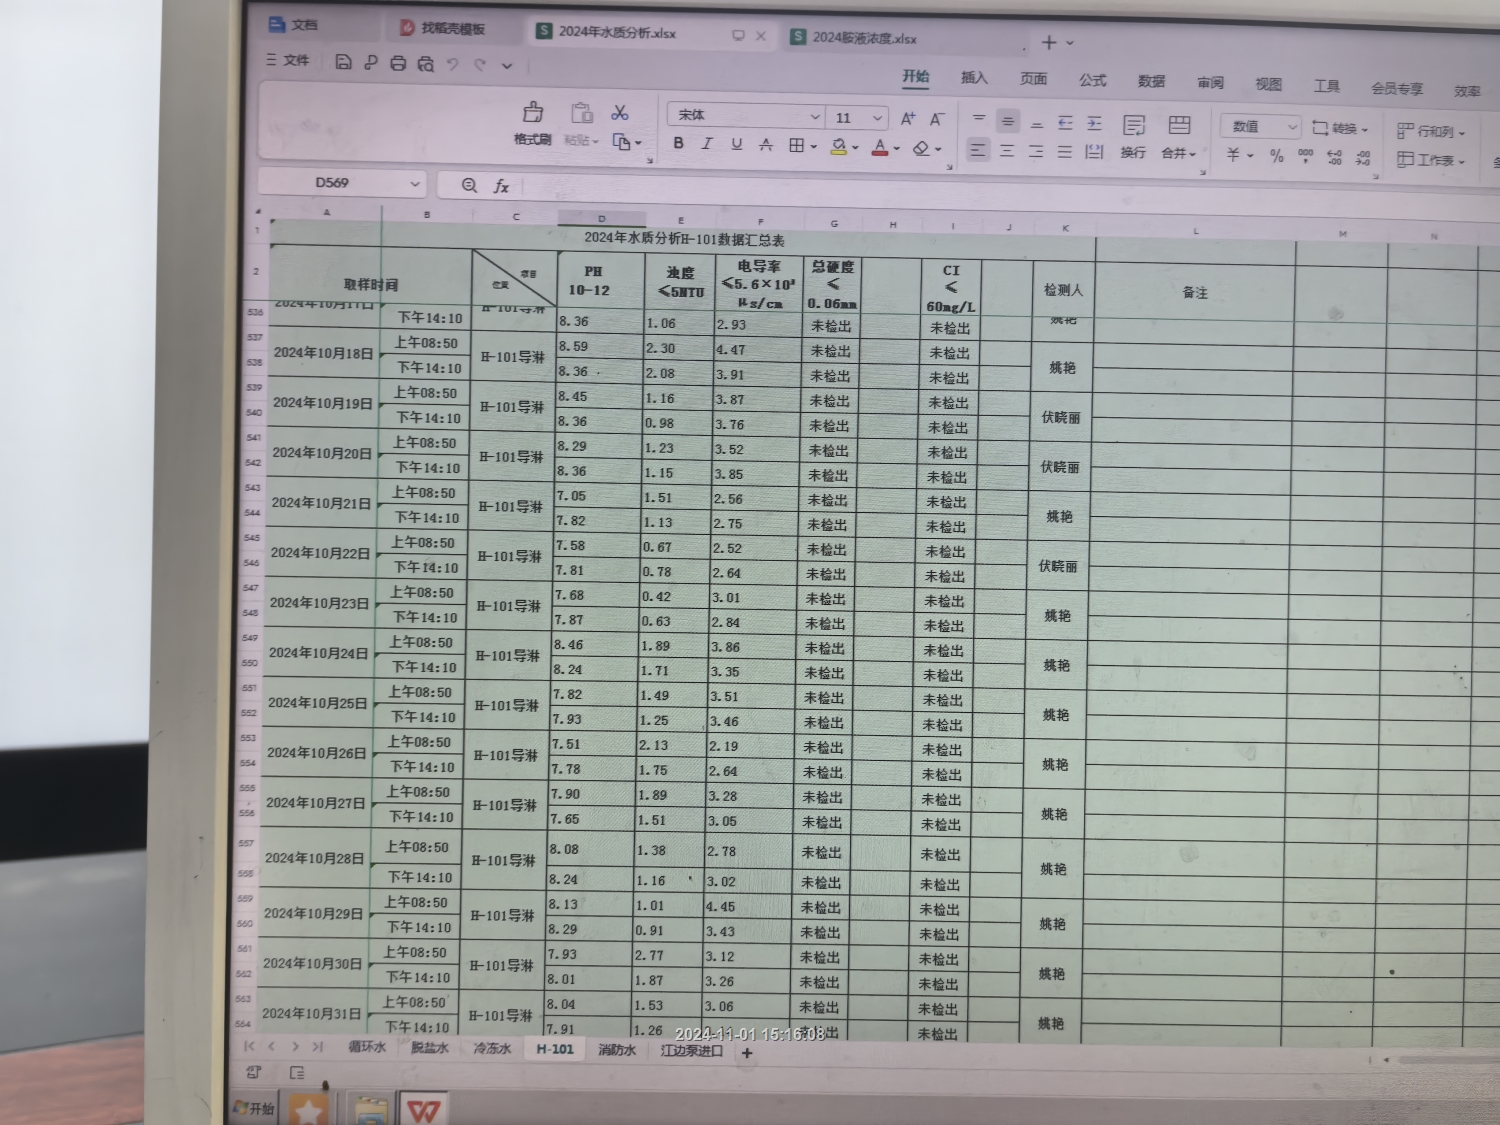Switch to 2024胺液浓度.xlsx document tab
1500x1125 pixels.
[x=863, y=38]
